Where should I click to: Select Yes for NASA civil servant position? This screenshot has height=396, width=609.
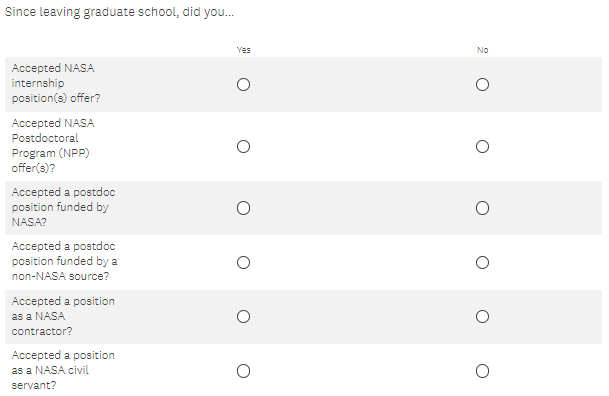click(243, 371)
